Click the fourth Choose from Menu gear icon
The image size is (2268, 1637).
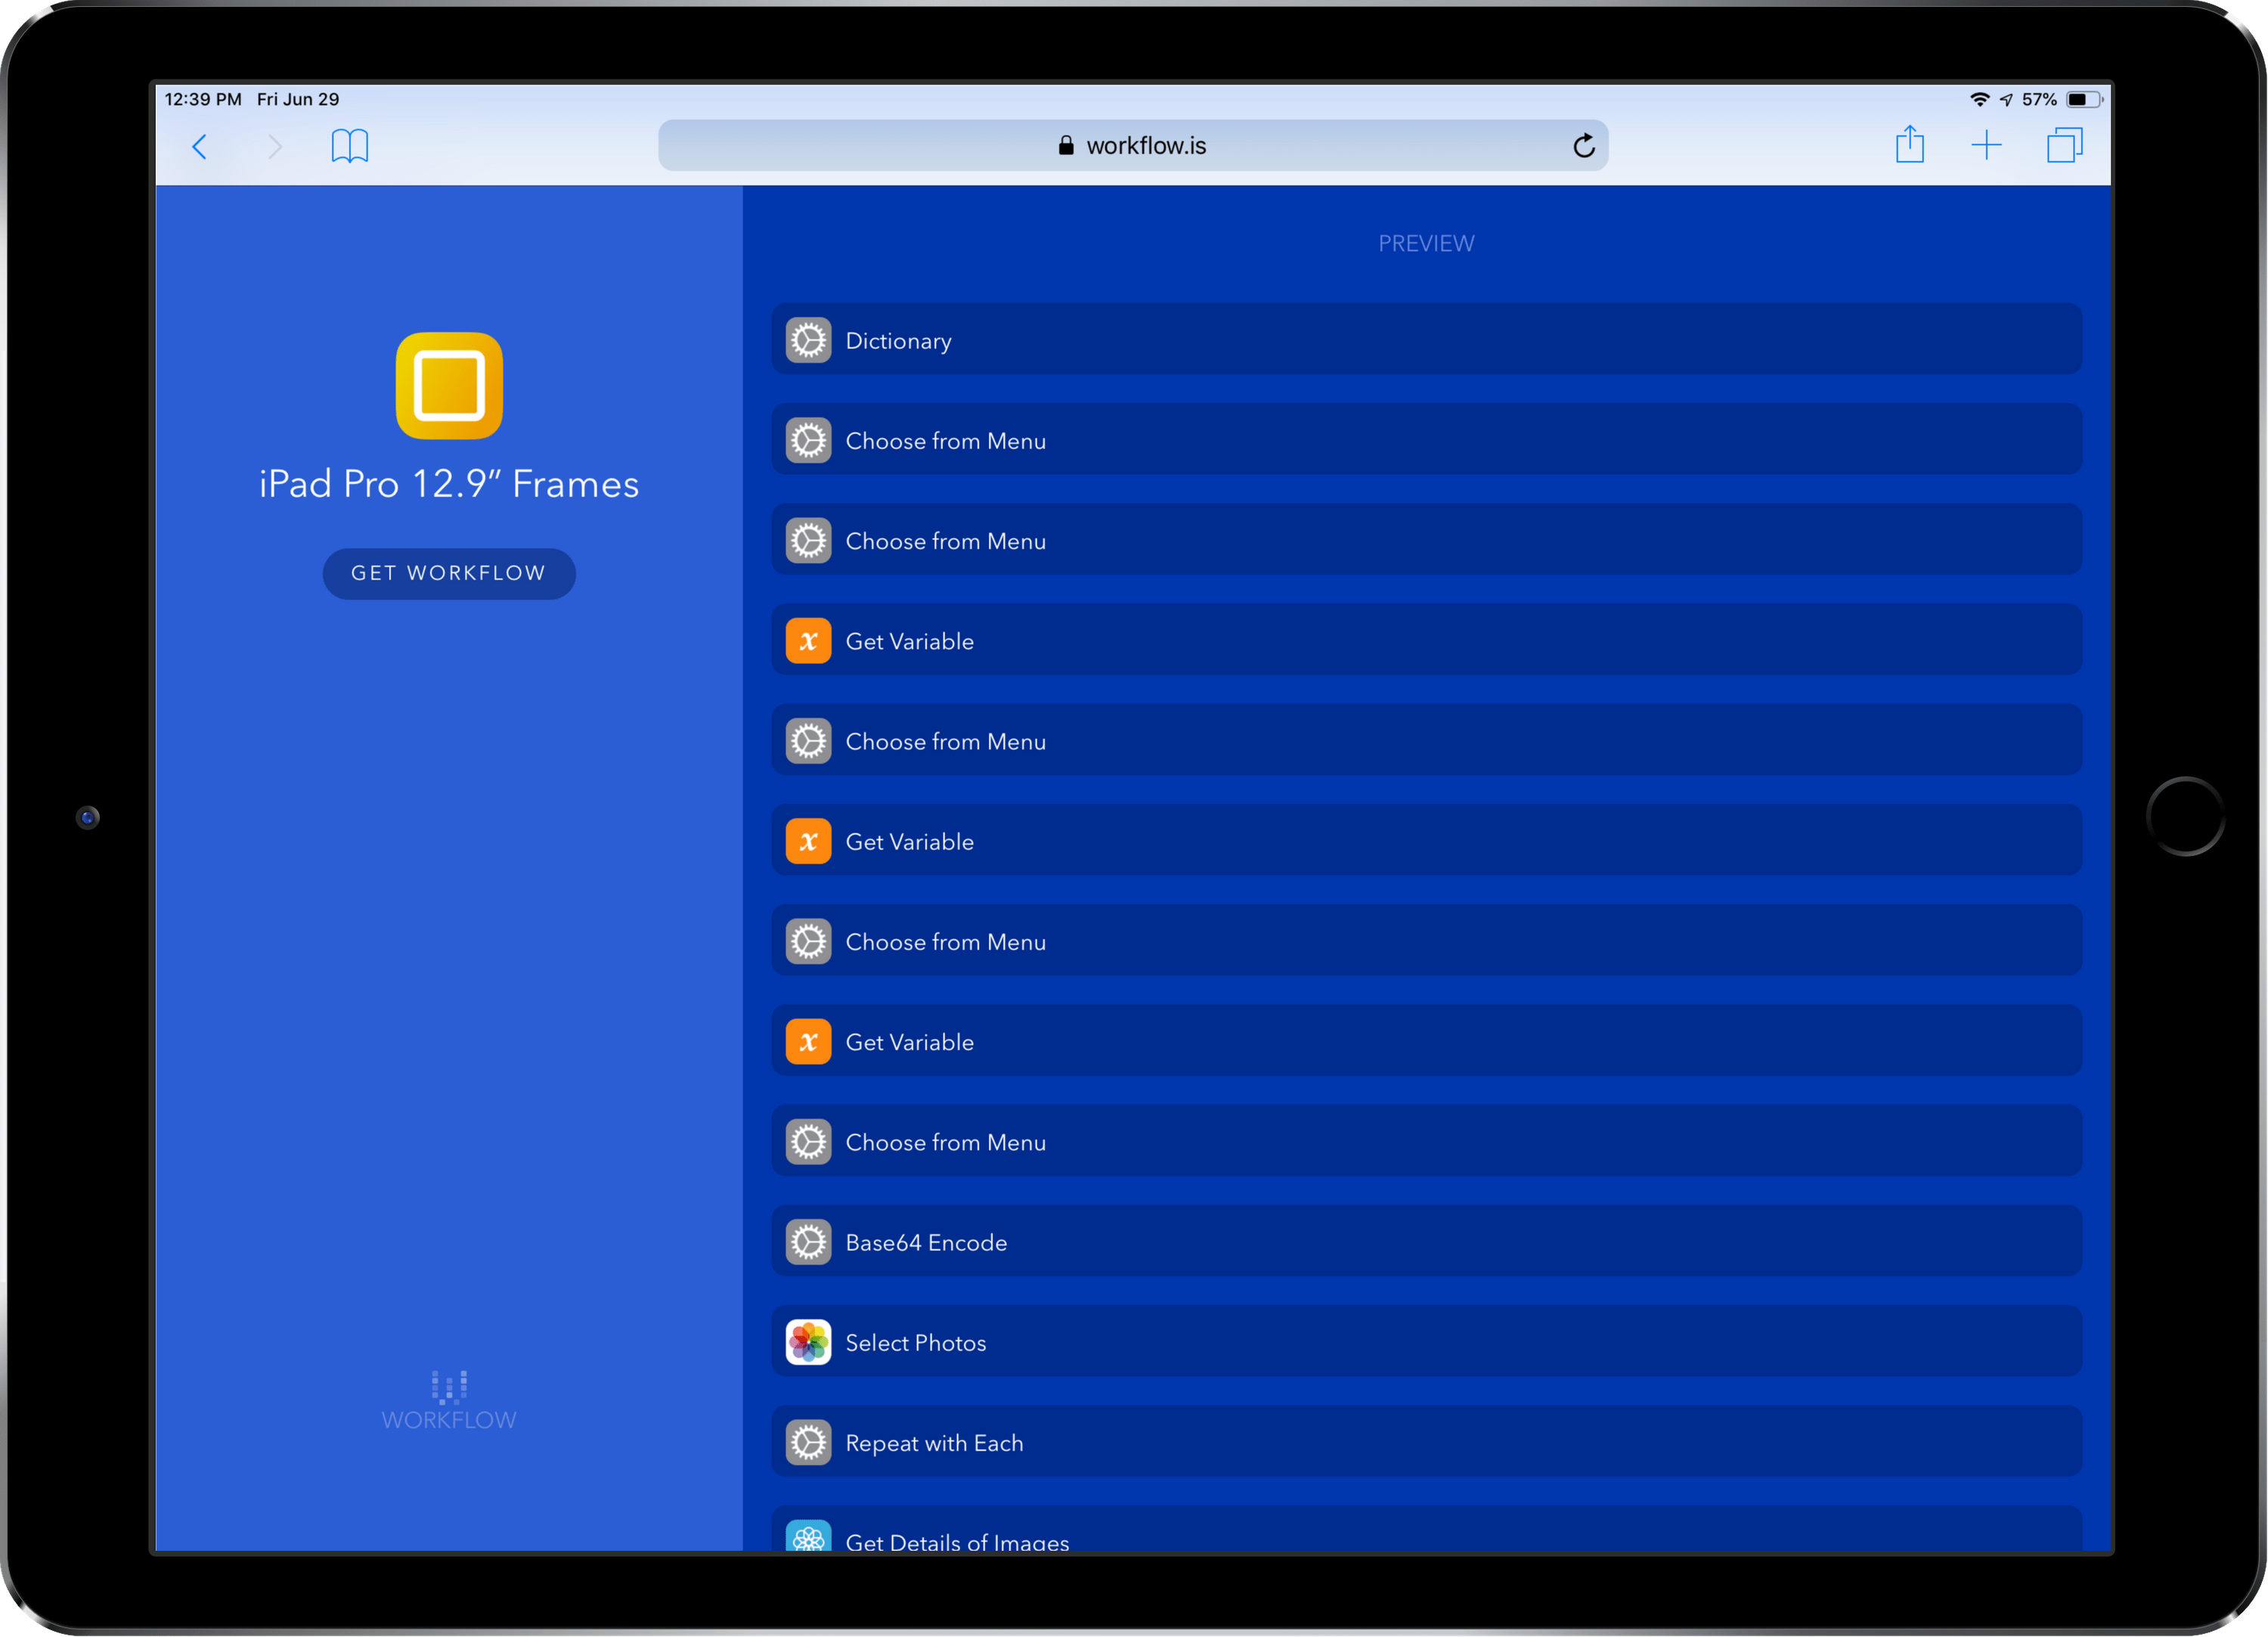[808, 941]
